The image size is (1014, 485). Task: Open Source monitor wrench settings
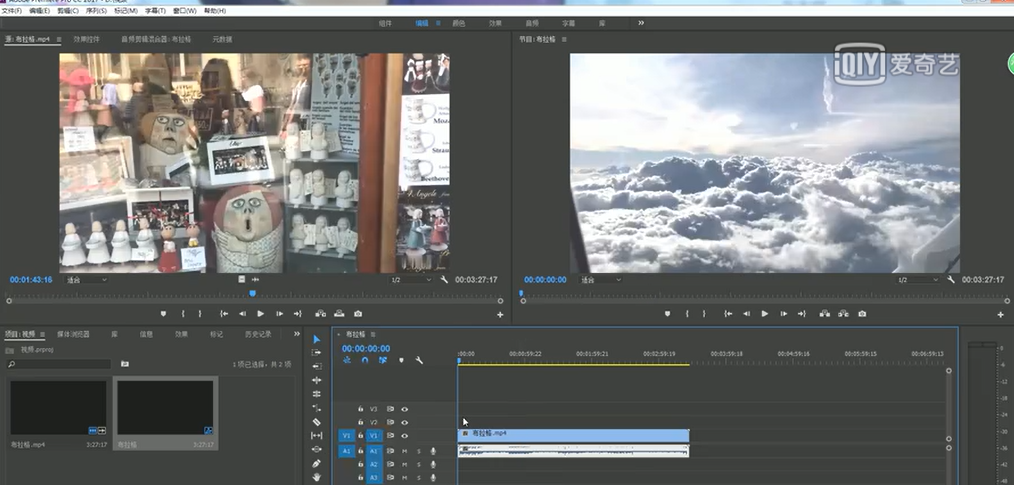pyautogui.click(x=444, y=279)
